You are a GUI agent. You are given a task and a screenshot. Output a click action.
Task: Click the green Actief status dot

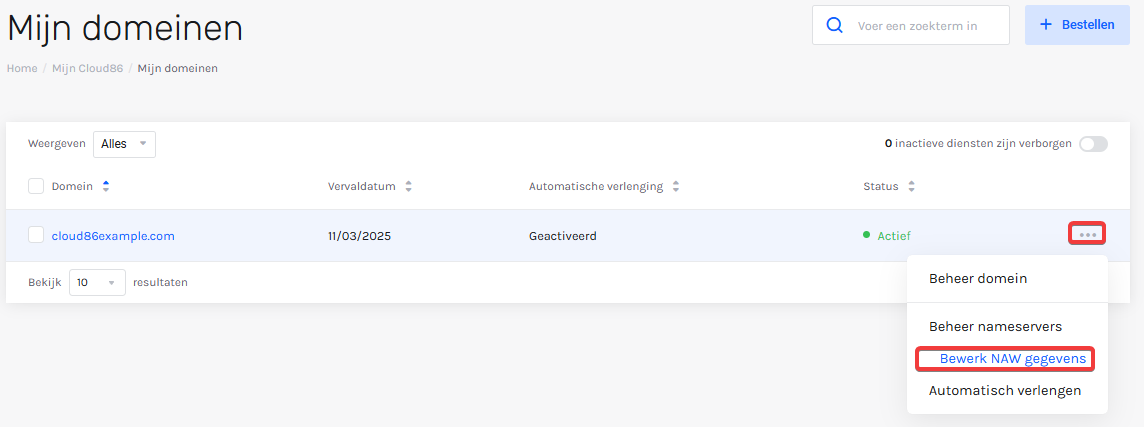coord(866,234)
